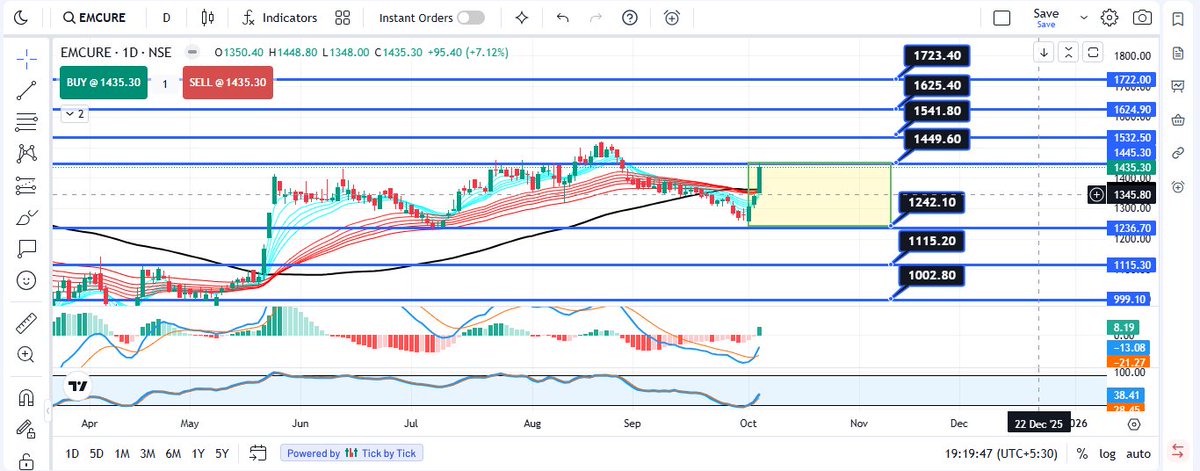Click the sparkle AI assistant icon
The width and height of the screenshot is (1200, 471).
(521, 17)
